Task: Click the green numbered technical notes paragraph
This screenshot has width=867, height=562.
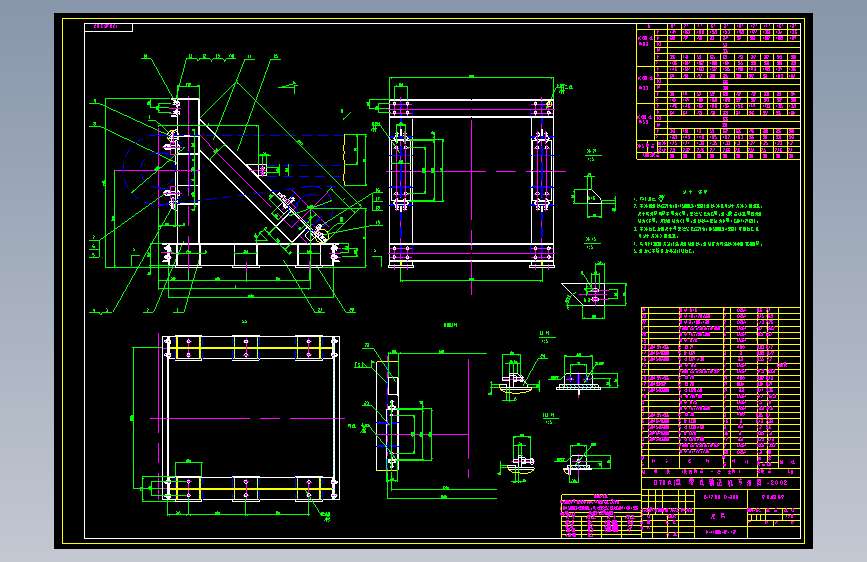Action: coord(698,224)
